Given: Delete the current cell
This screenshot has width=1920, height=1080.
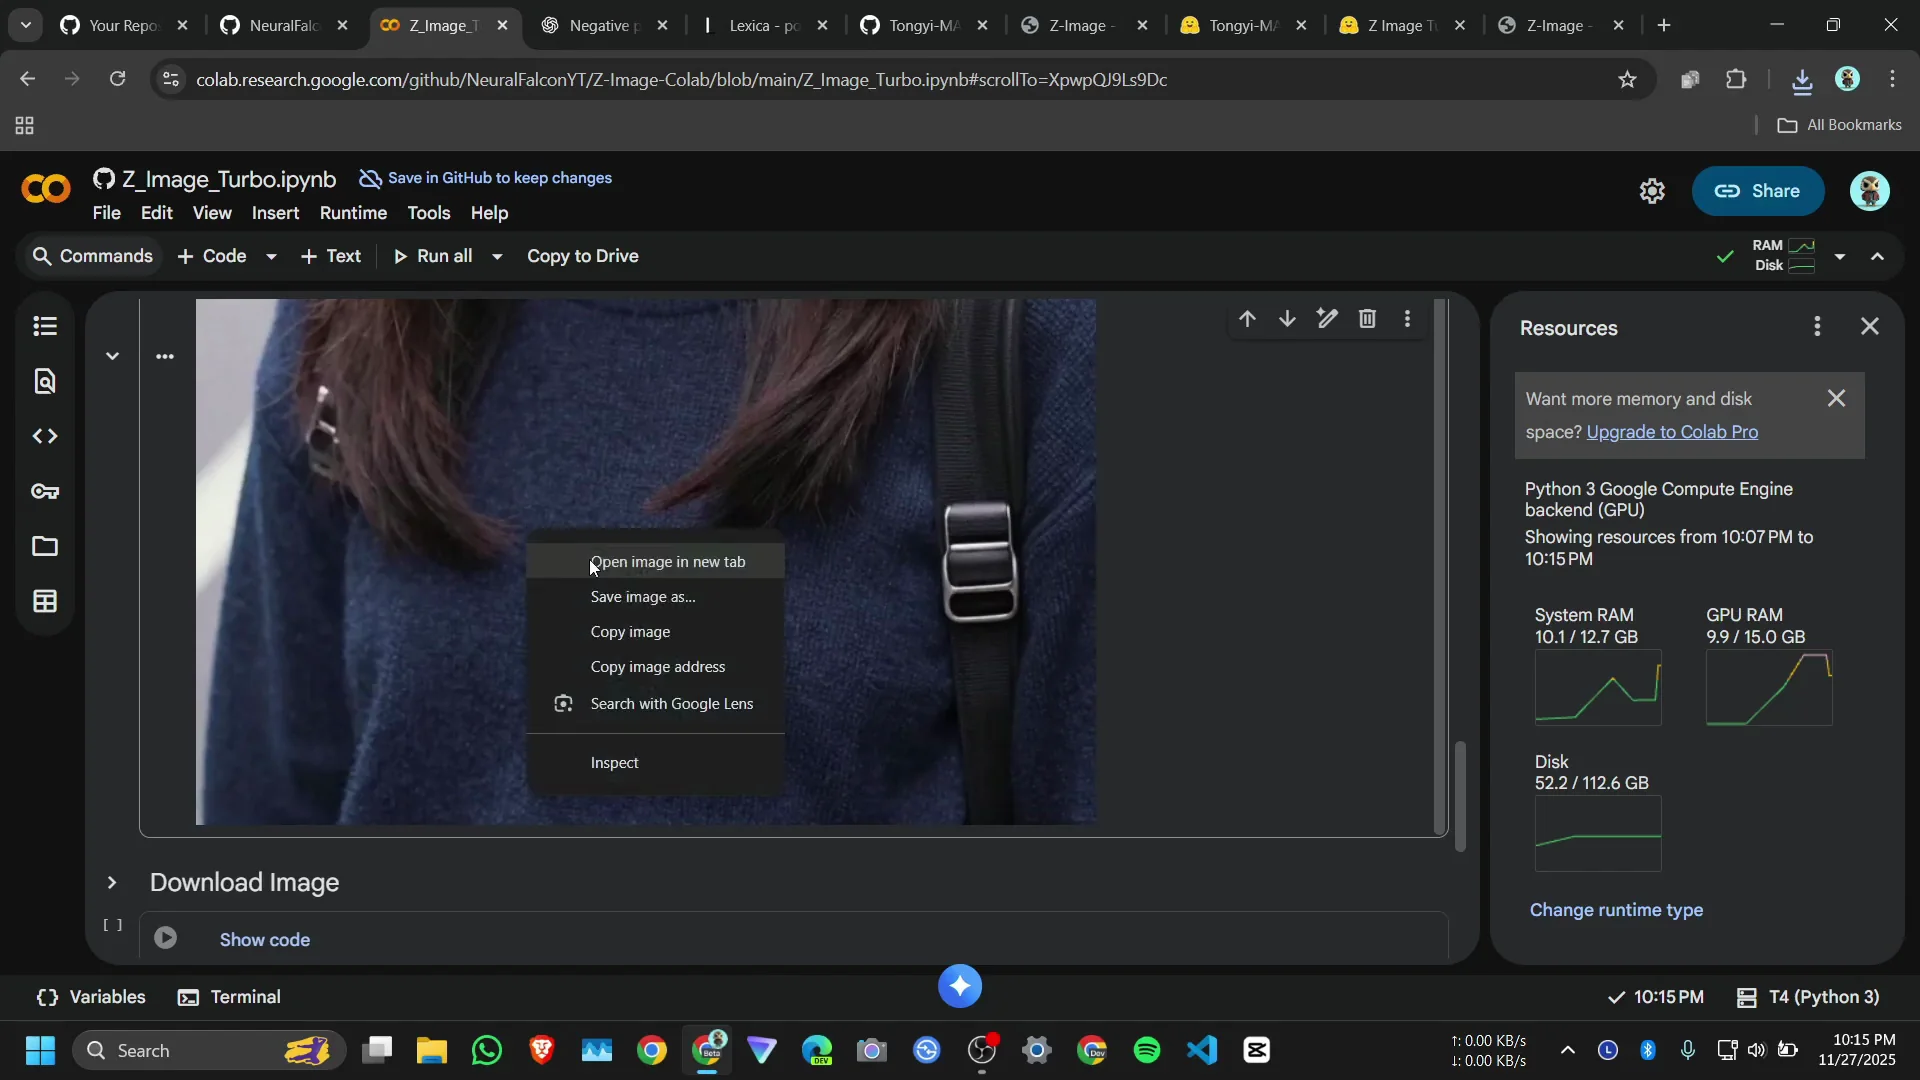Looking at the screenshot, I should pos(1367,318).
